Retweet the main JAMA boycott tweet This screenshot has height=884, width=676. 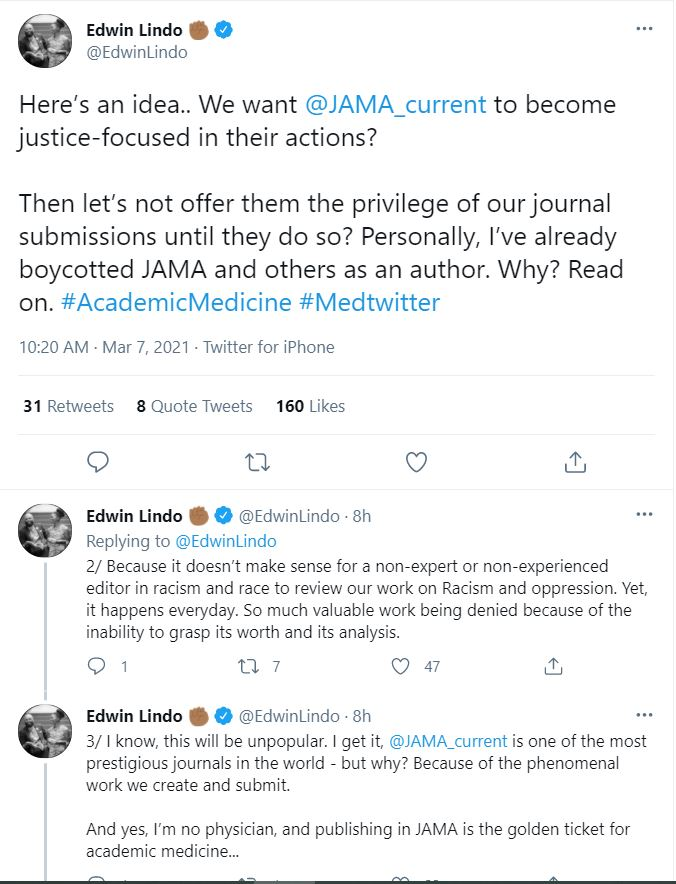(258, 462)
